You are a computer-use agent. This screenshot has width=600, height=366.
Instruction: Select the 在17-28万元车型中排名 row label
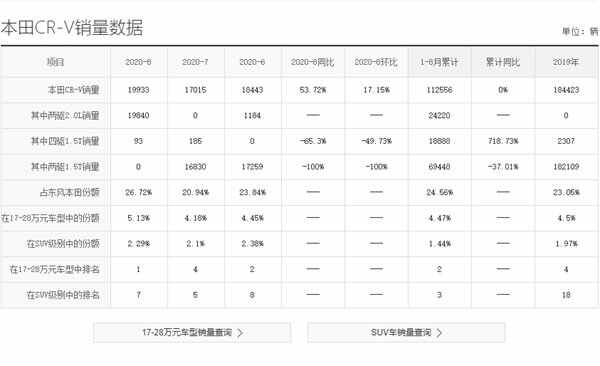pyautogui.click(x=54, y=269)
